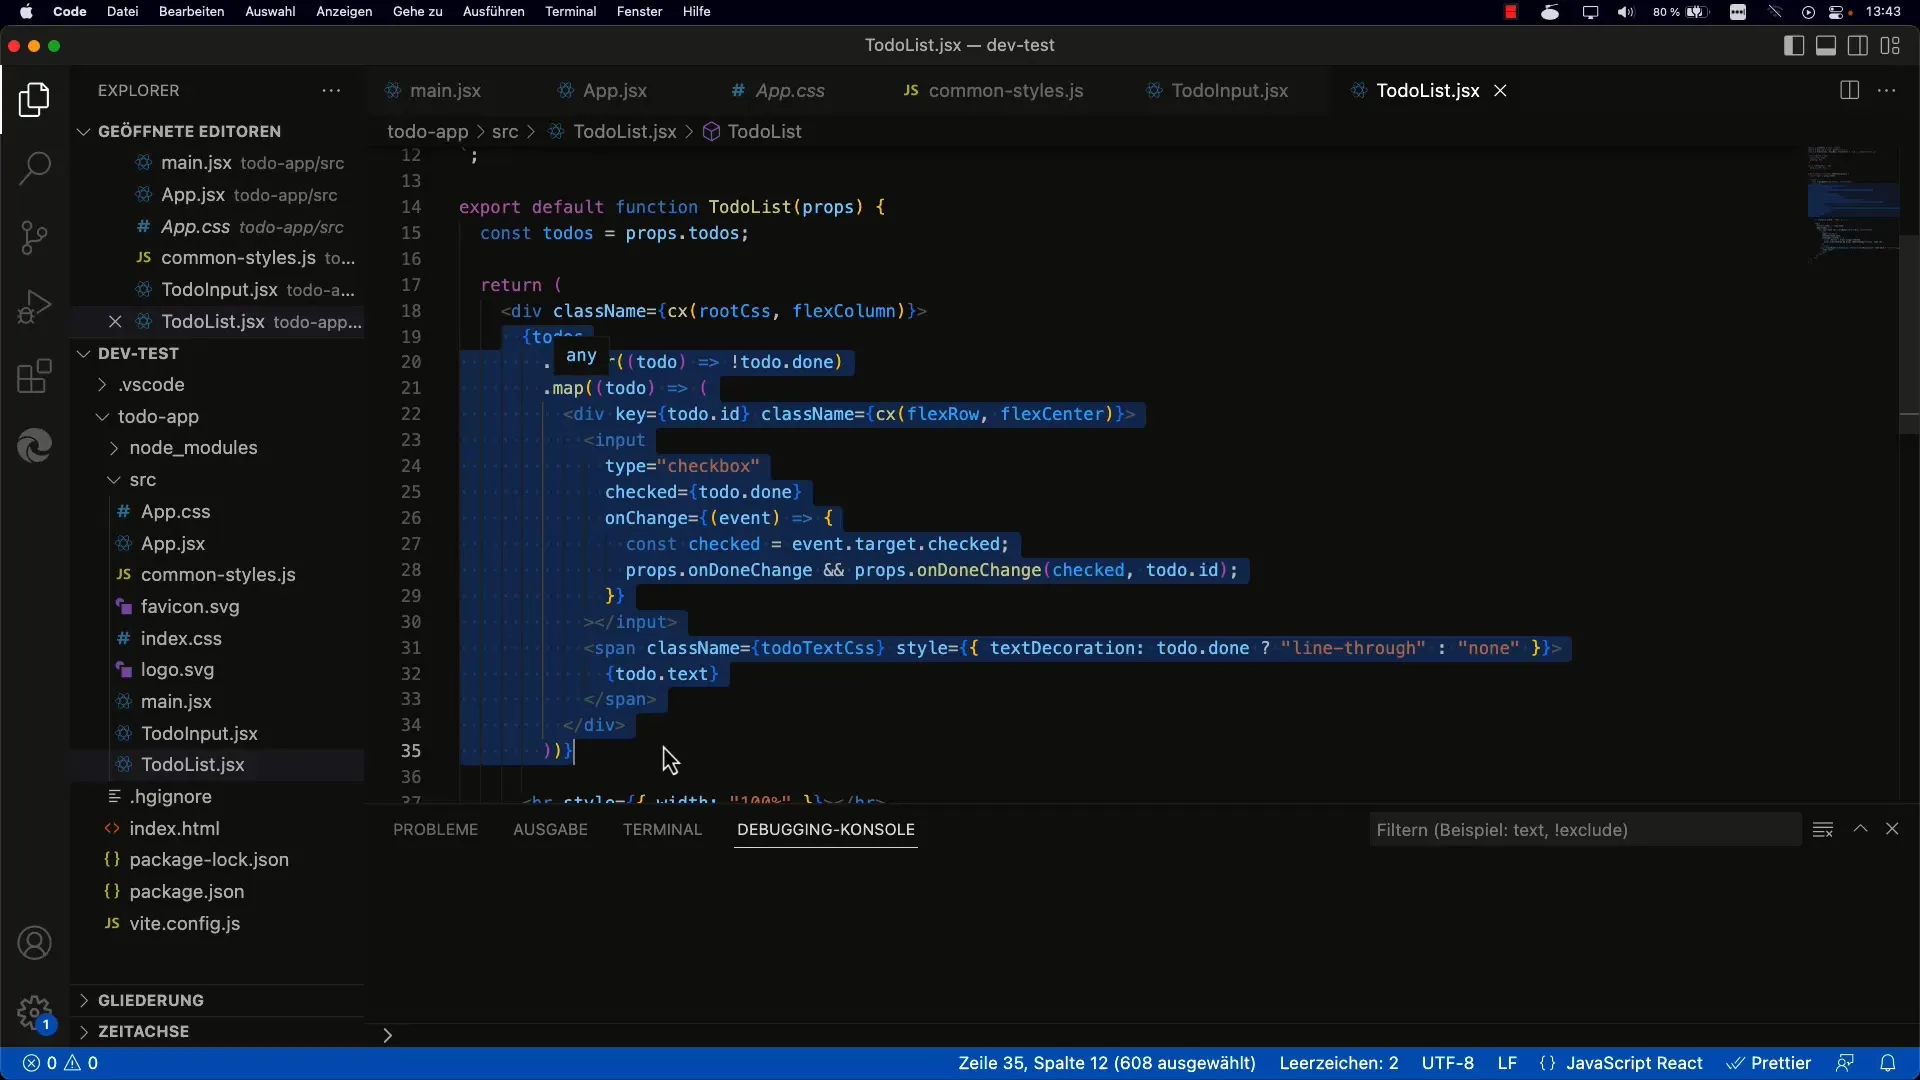Close the TodoList.jsx tab
Image resolution: width=1920 pixels, height=1080 pixels.
click(x=1500, y=90)
